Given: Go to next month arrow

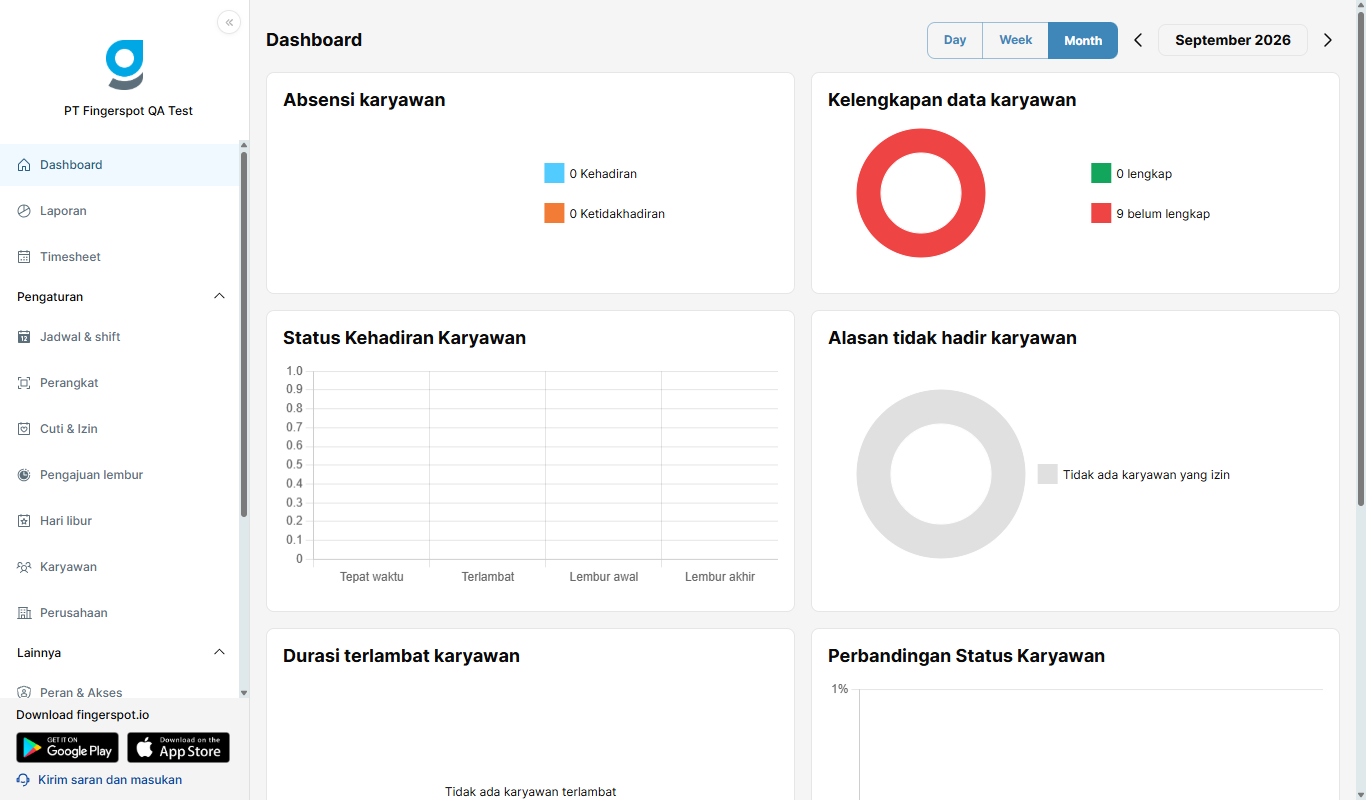Looking at the screenshot, I should pos(1328,40).
